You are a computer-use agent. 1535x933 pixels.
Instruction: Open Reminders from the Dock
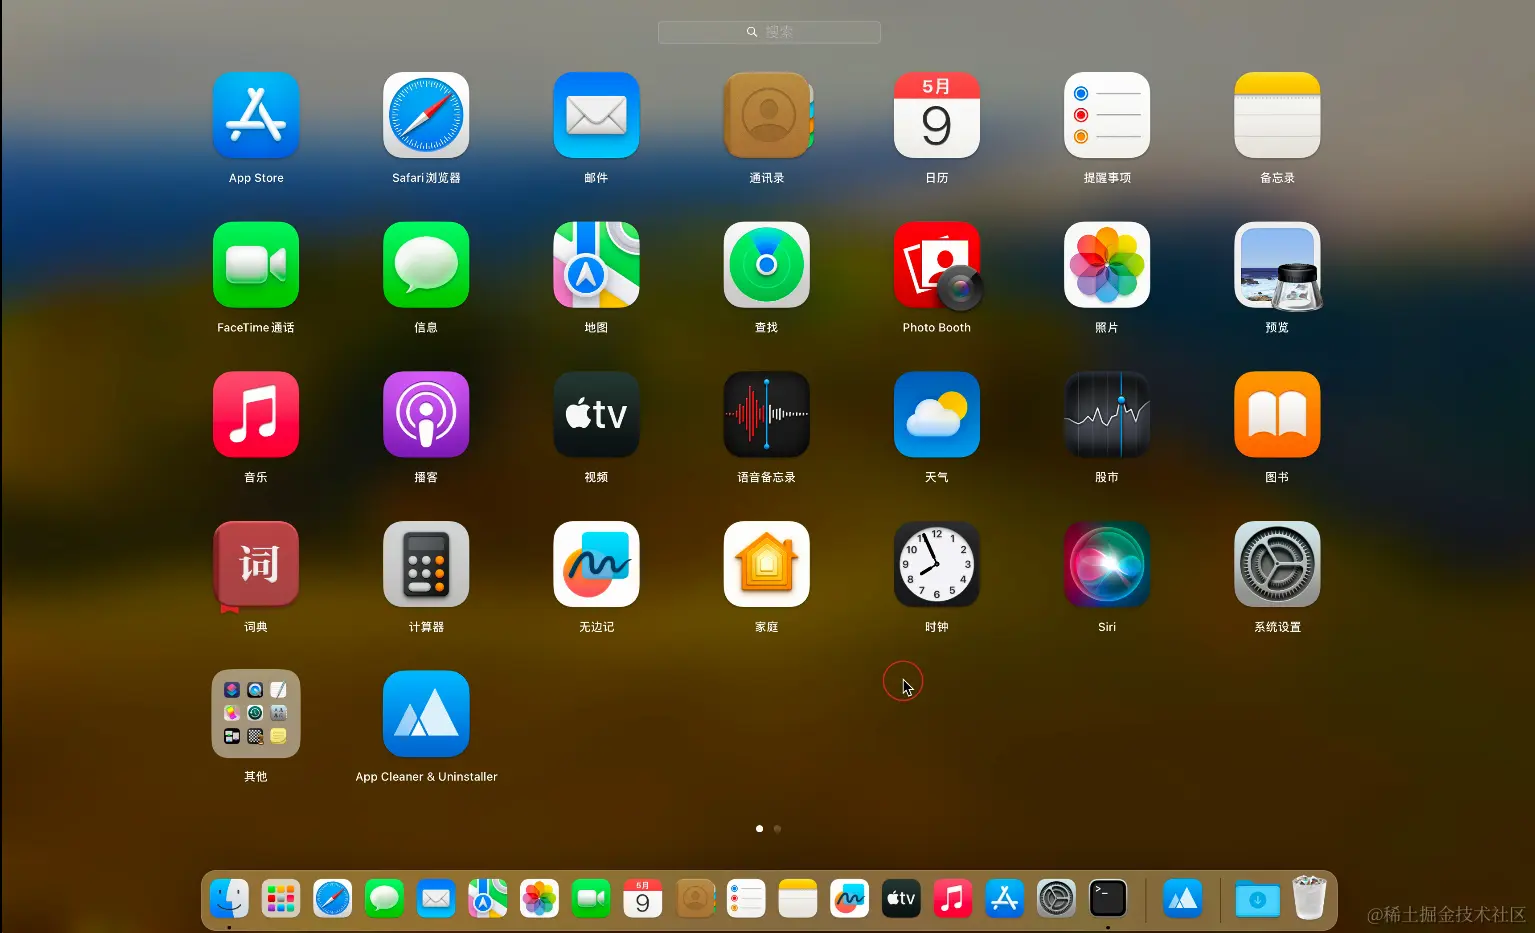(x=746, y=899)
